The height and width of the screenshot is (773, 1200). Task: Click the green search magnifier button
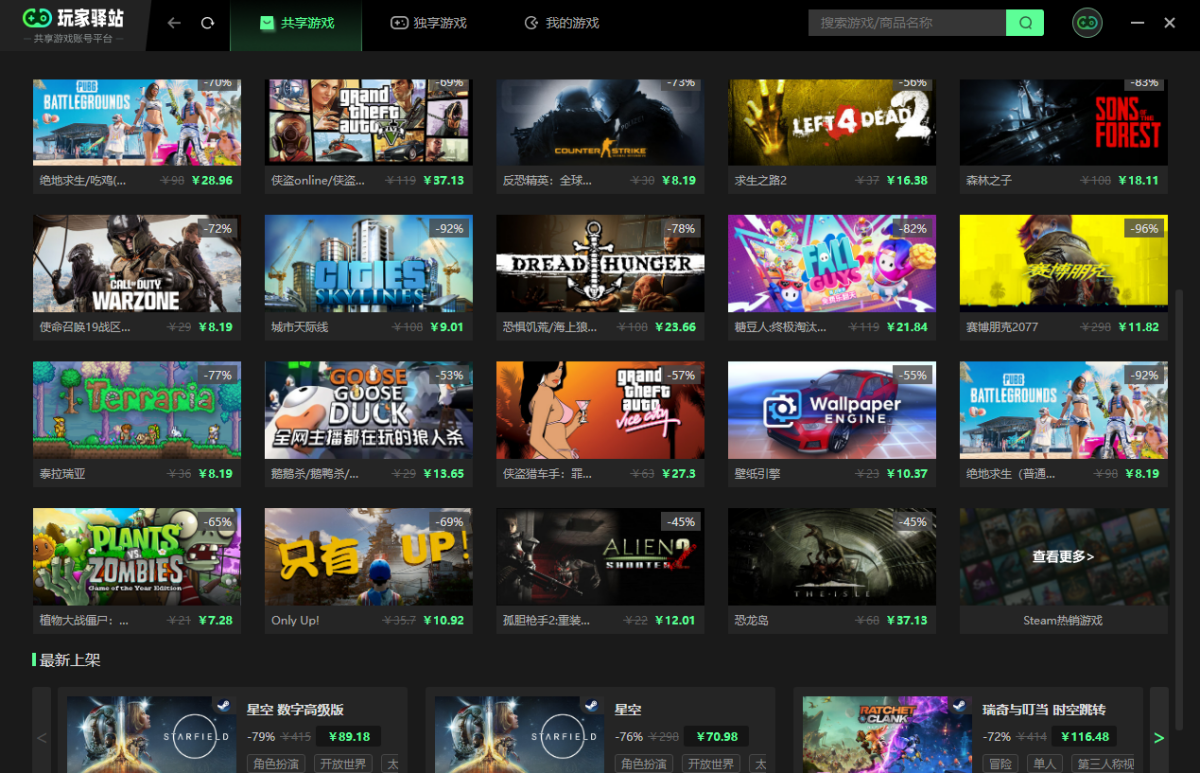point(1025,22)
